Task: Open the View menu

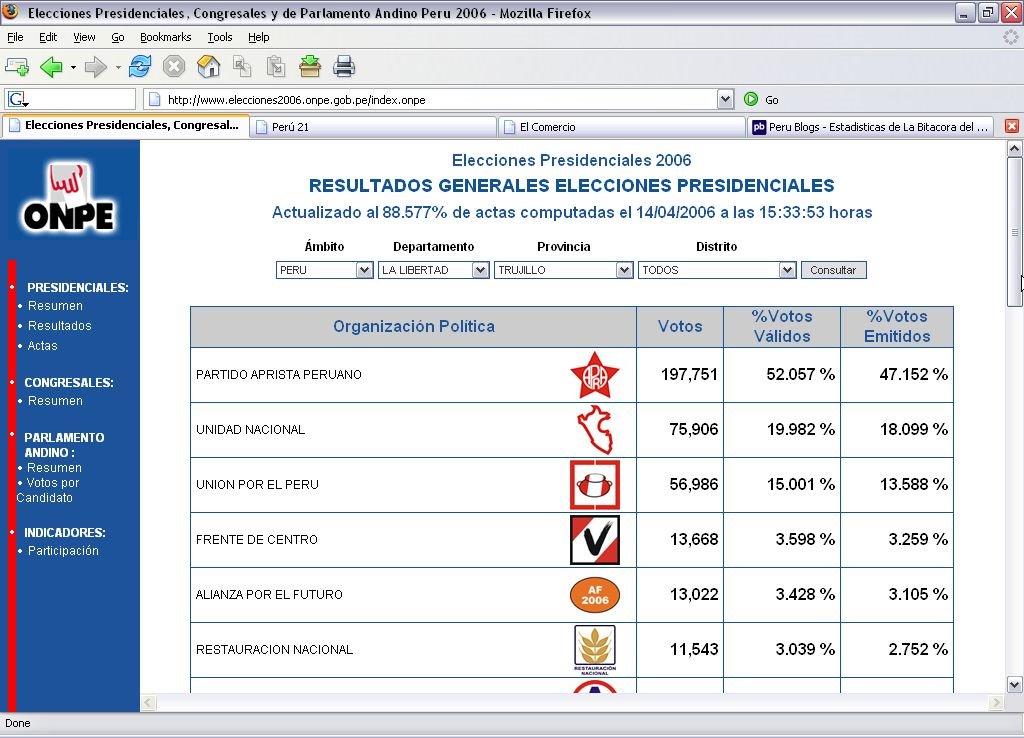Action: [84, 37]
